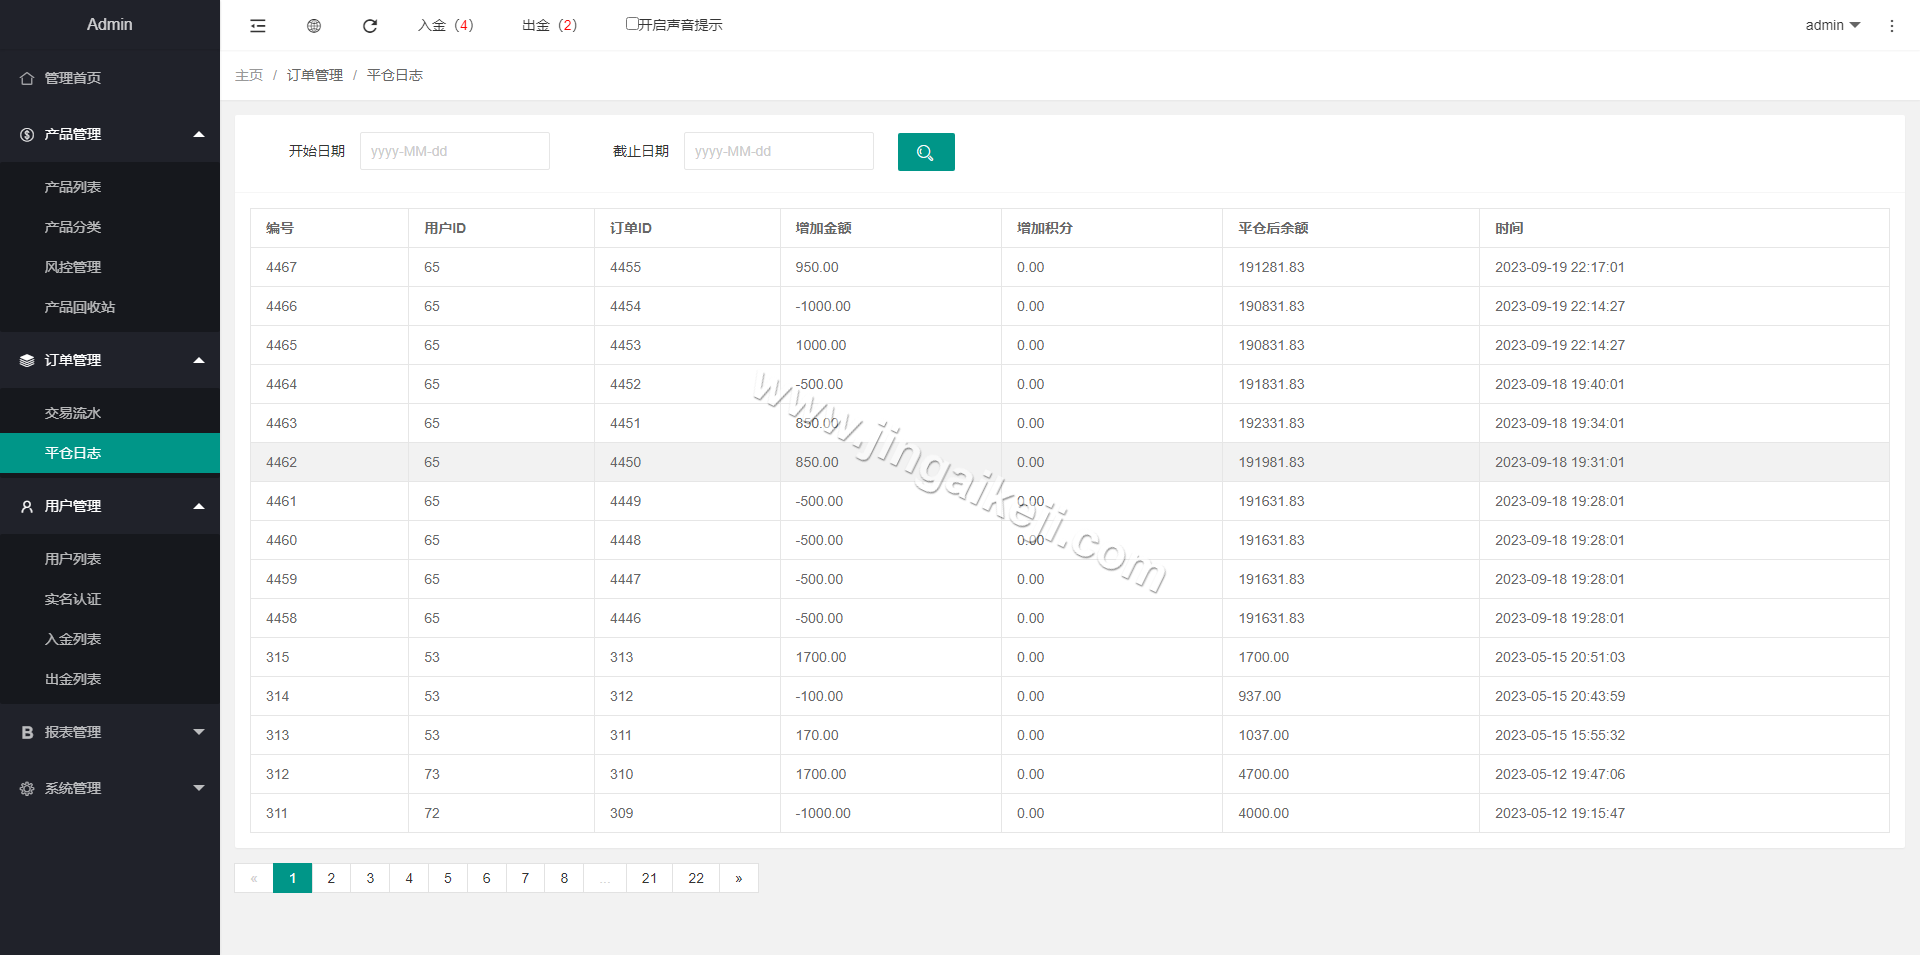Open the 出金 (2) notifications link
1920x955 pixels.
[550, 25]
